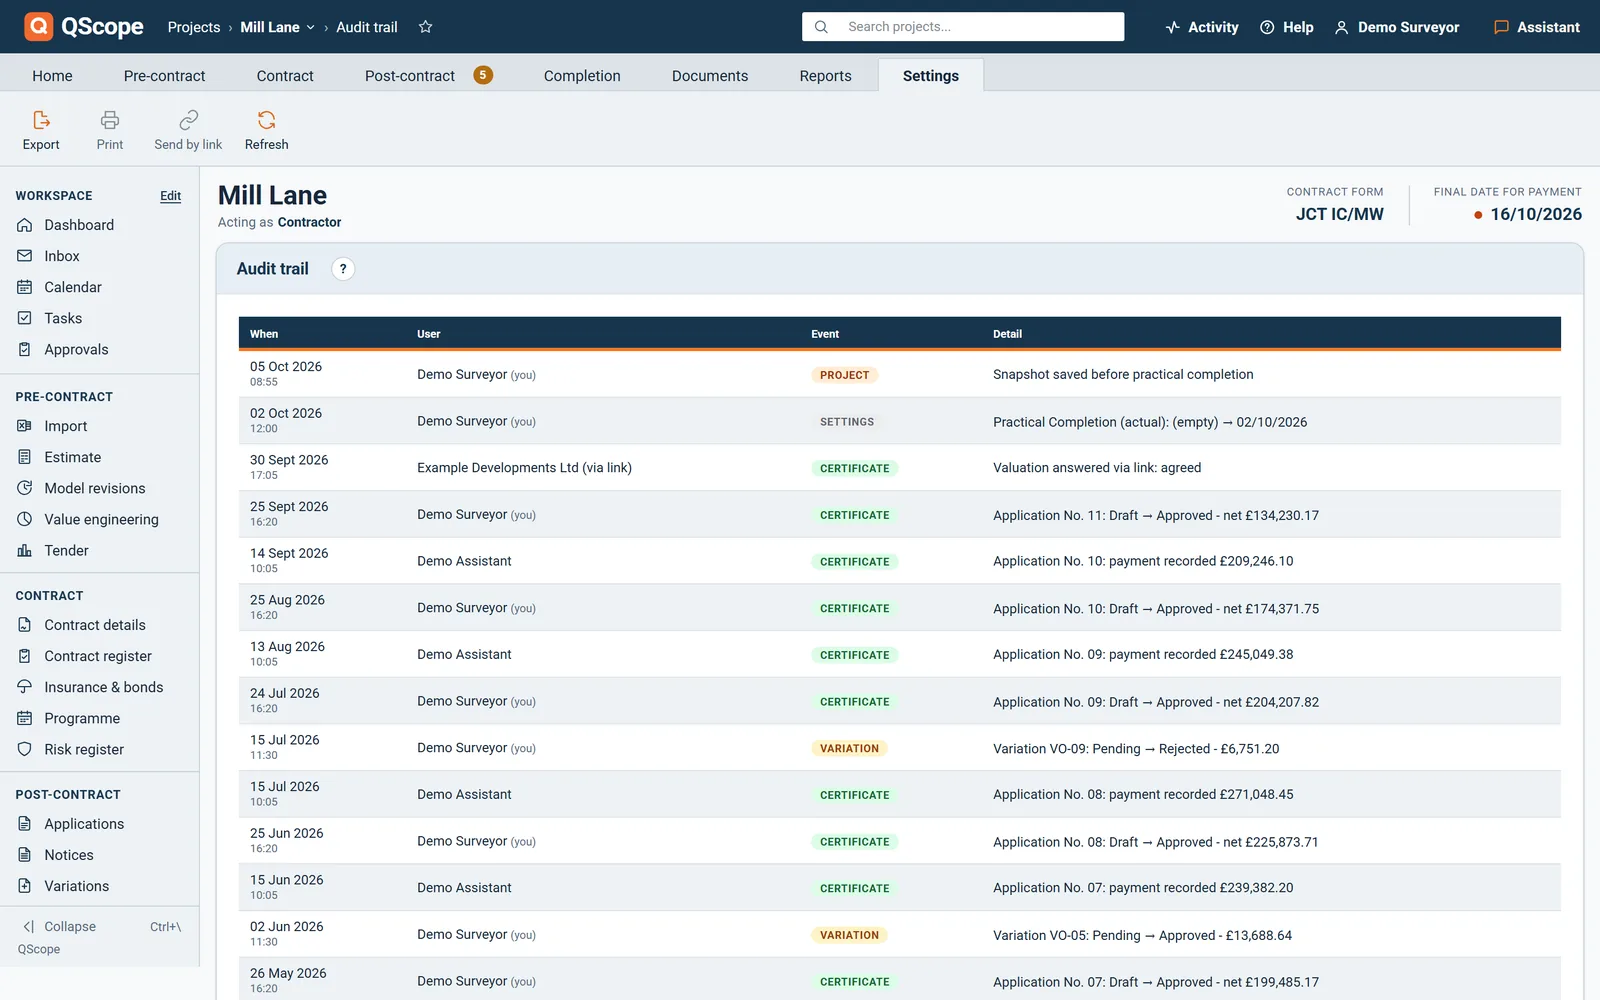Open the Audit trail help question mark
The width and height of the screenshot is (1600, 1000).
pos(343,269)
